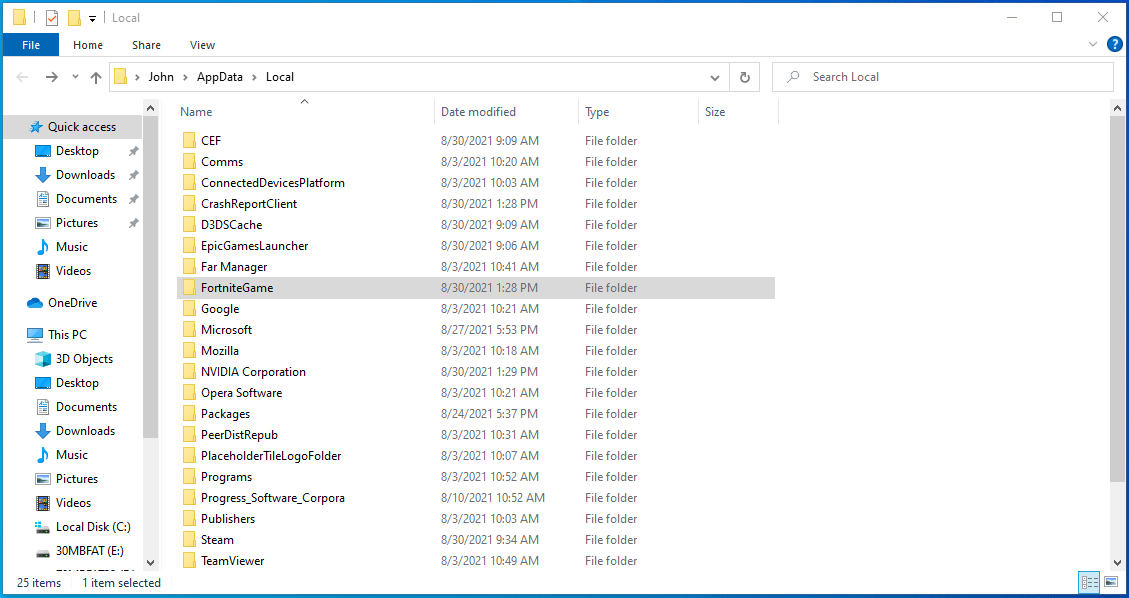Click the Local breadcrumb in address bar

click(x=279, y=77)
